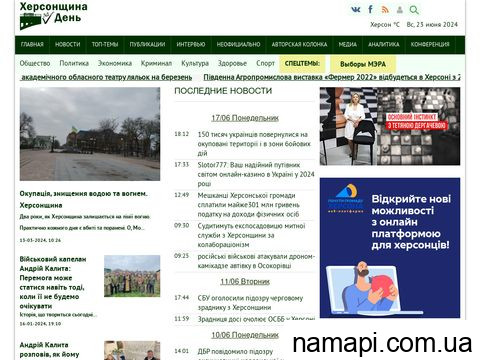
Task: Select the Криминал category
Action: point(156,63)
